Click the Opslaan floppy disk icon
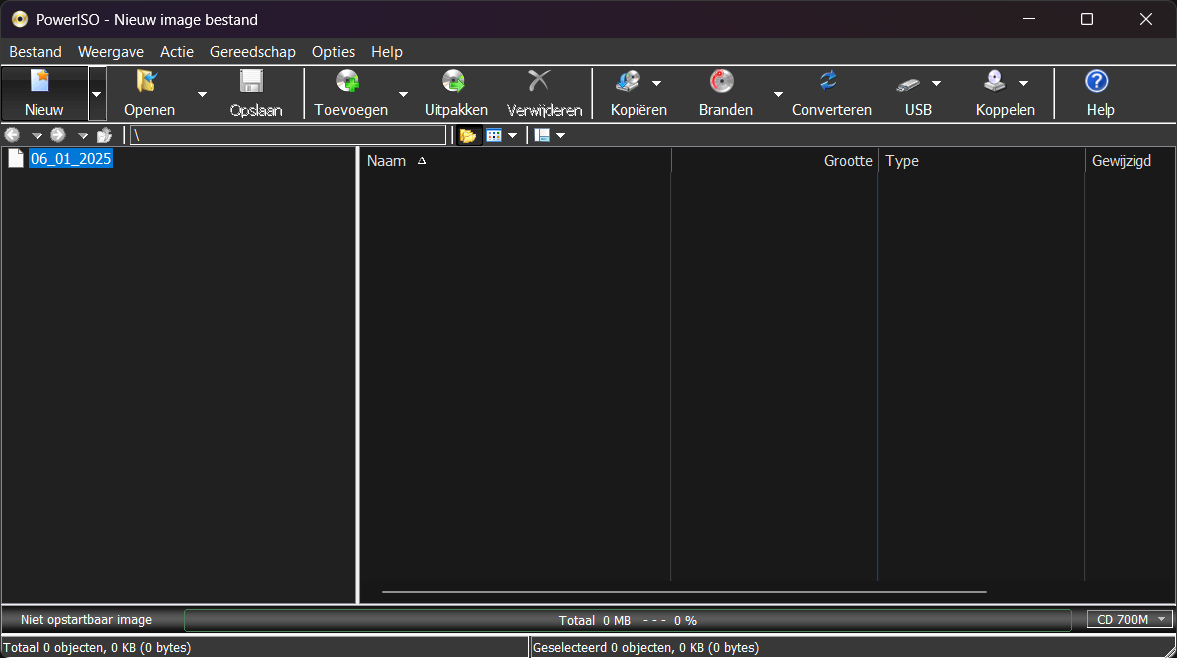The height and width of the screenshot is (658, 1177). pos(251,81)
